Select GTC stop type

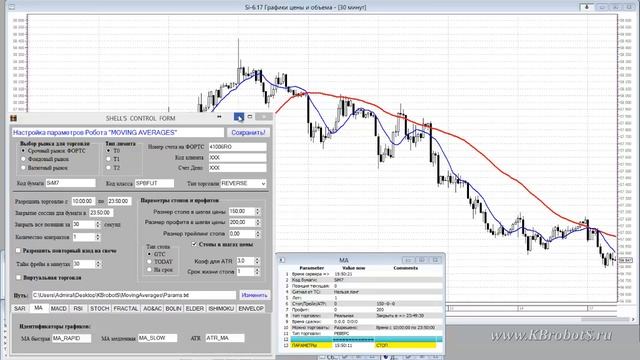point(149,254)
